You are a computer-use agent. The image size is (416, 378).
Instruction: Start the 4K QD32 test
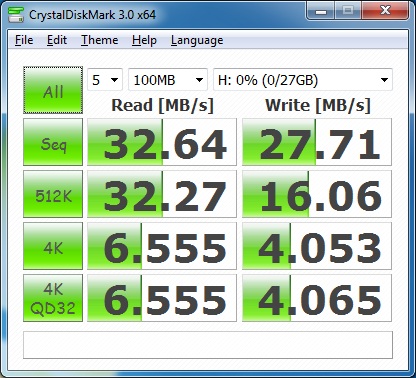(x=53, y=298)
